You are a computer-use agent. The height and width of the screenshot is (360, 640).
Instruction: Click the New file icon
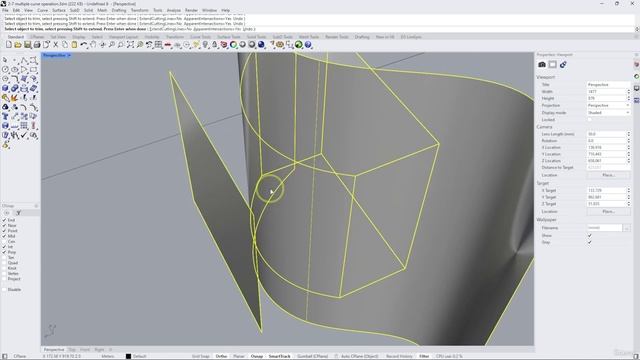(9, 44)
